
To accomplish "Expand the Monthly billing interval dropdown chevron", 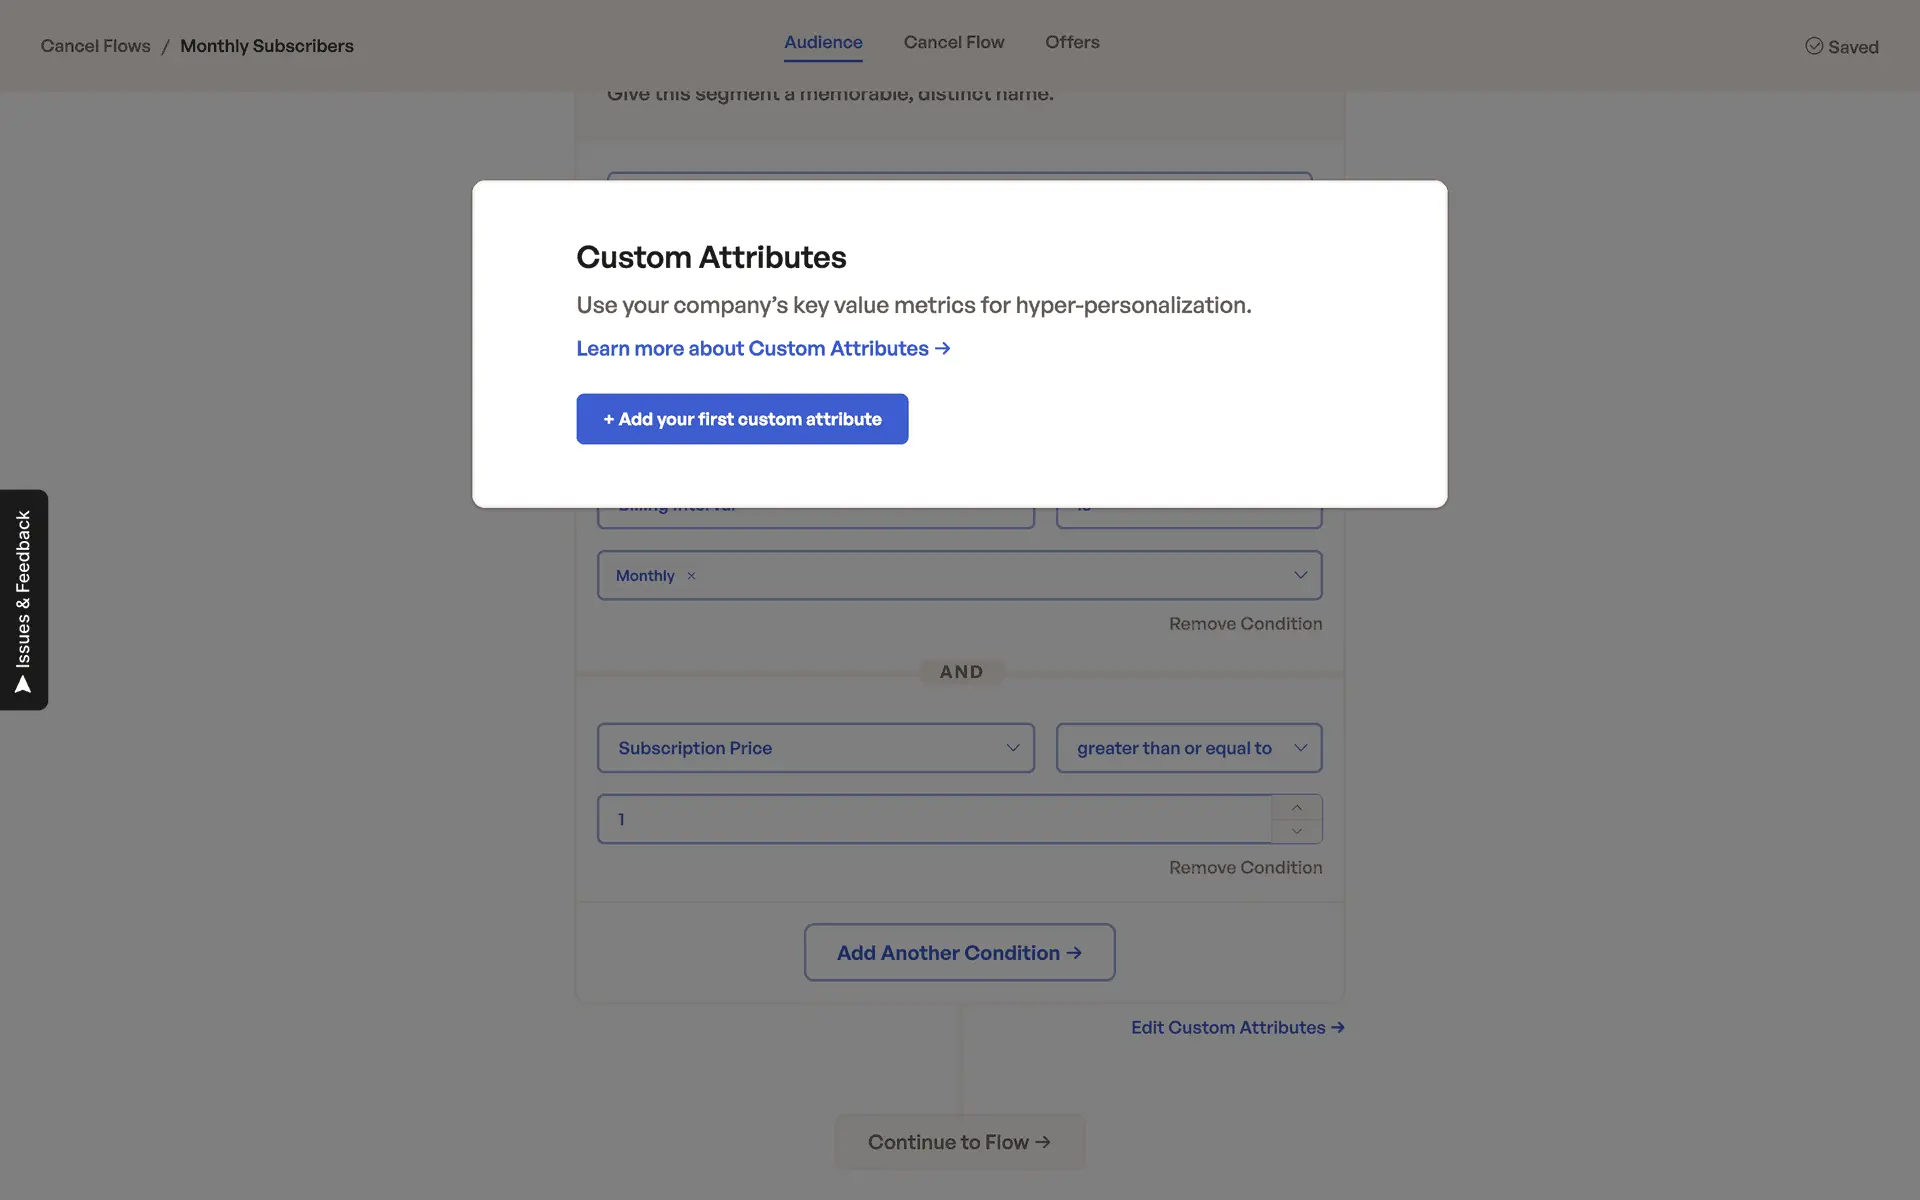I will pyautogui.click(x=1300, y=575).
